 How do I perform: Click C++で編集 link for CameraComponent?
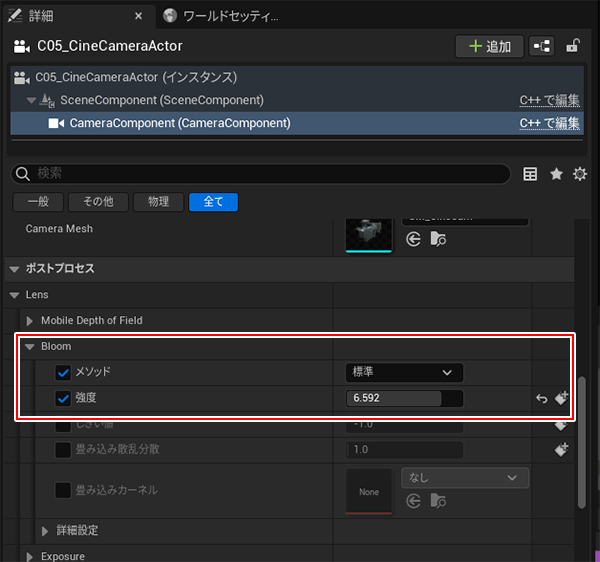coord(549,123)
